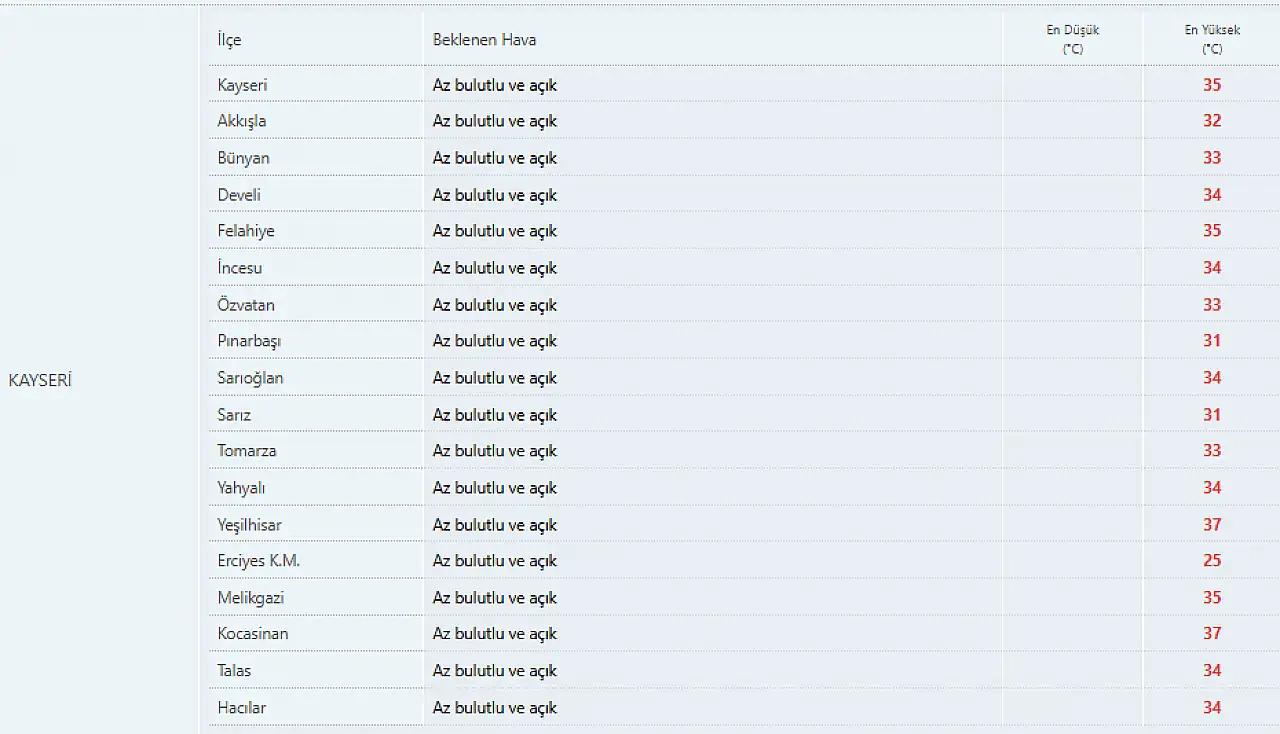The height and width of the screenshot is (734, 1280).
Task: Click the Beklenen Hava column header
Action: pyautogui.click(x=484, y=40)
